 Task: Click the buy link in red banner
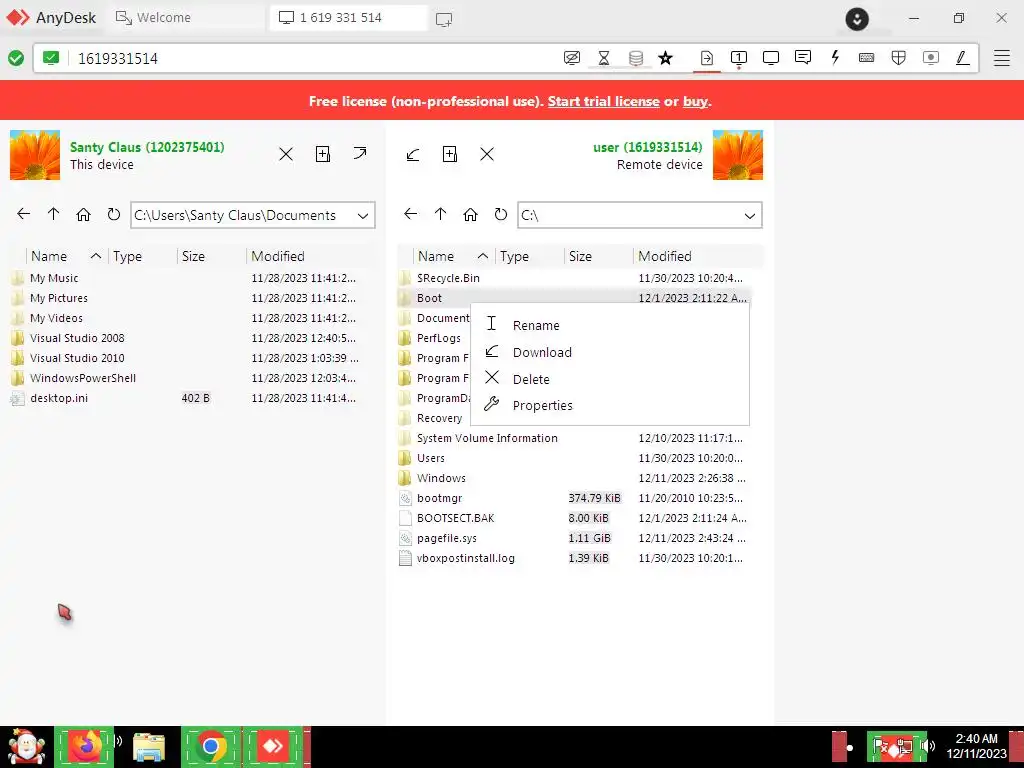696,101
